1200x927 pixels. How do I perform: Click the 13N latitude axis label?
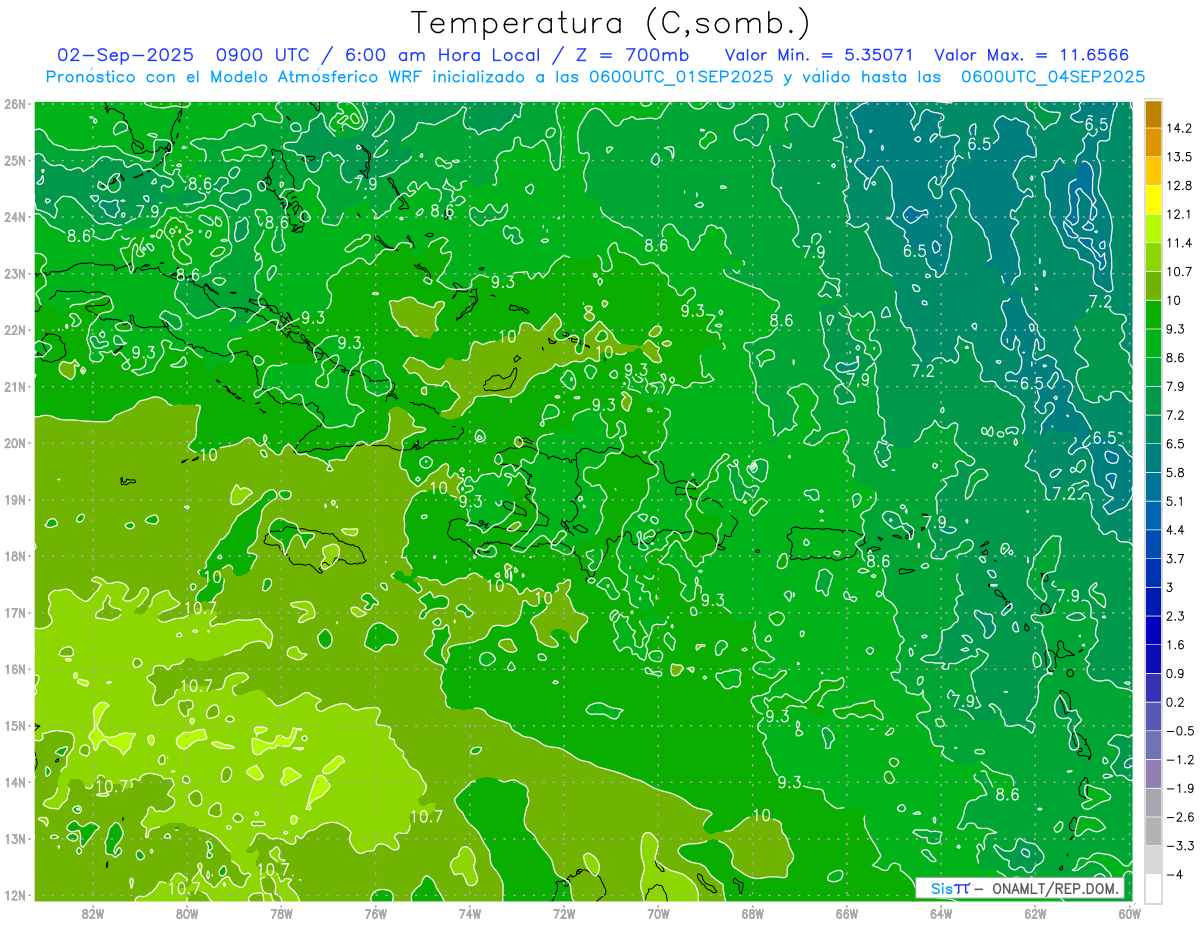coord(14,838)
